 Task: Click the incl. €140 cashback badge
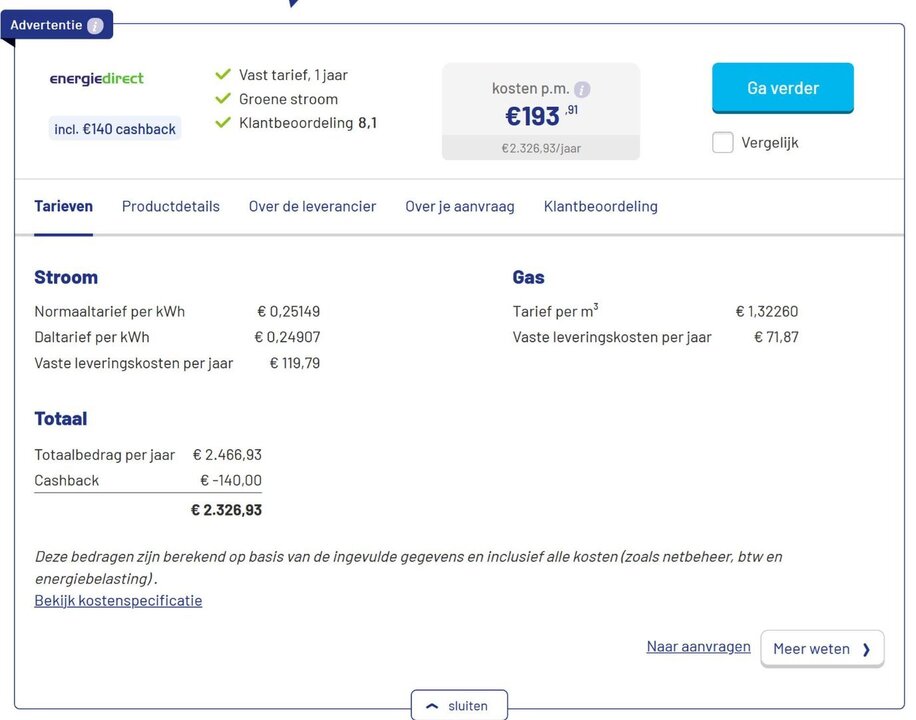pyautogui.click(x=114, y=128)
